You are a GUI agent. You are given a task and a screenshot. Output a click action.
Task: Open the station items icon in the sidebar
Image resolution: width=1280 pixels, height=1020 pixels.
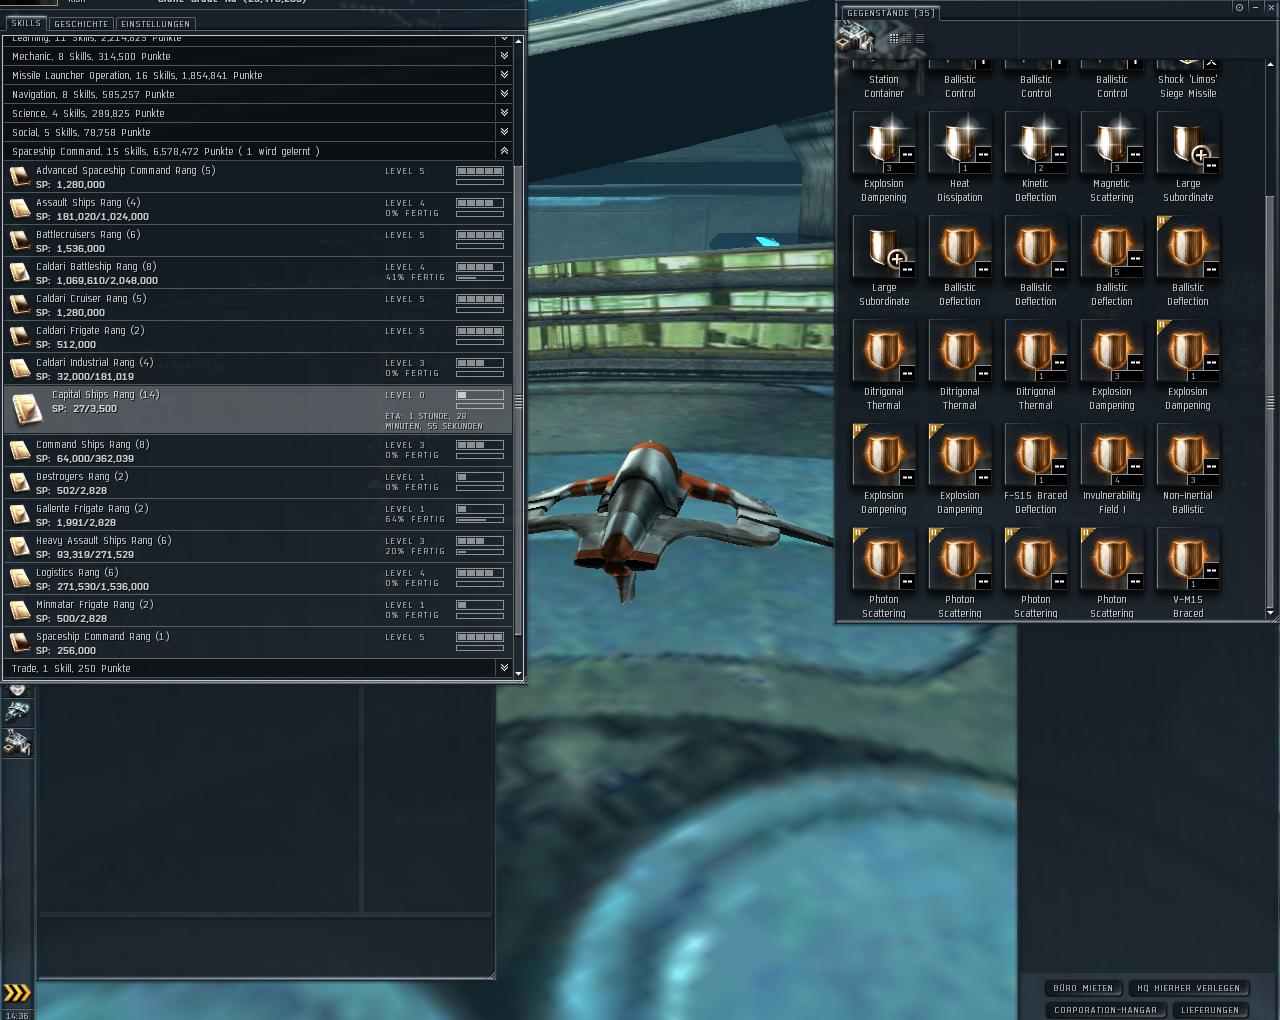coord(18,742)
